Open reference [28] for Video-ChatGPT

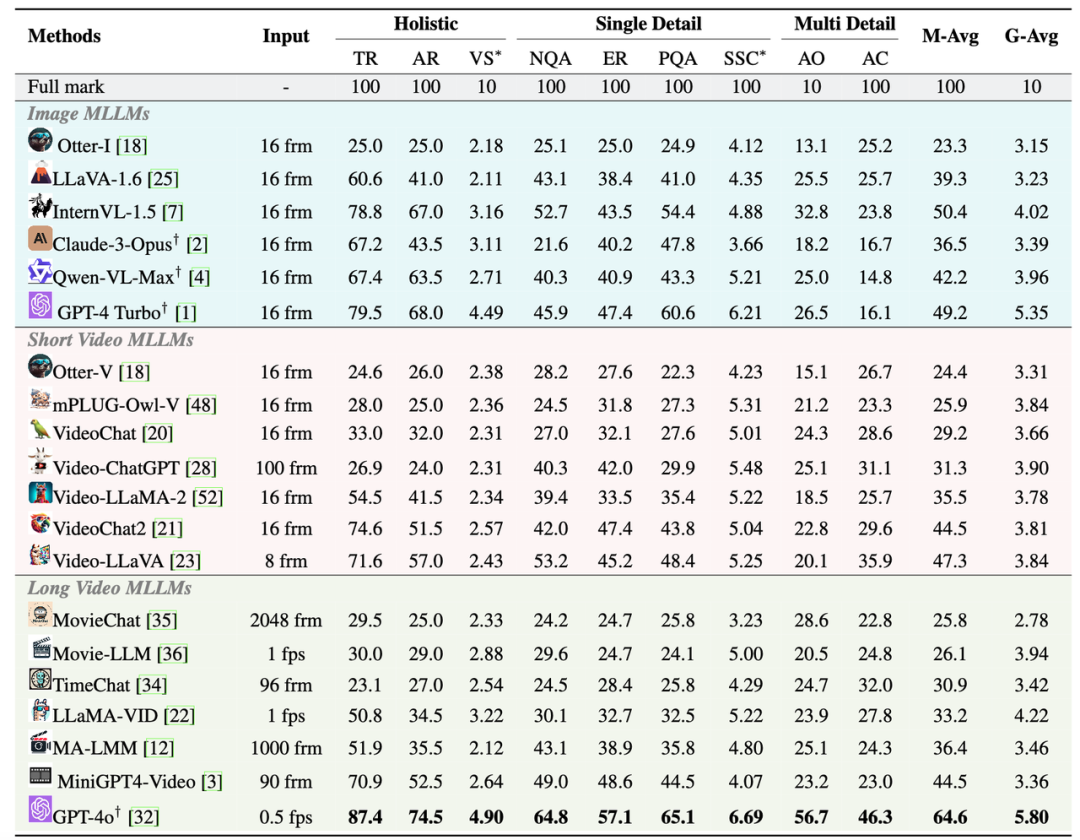(x=200, y=468)
